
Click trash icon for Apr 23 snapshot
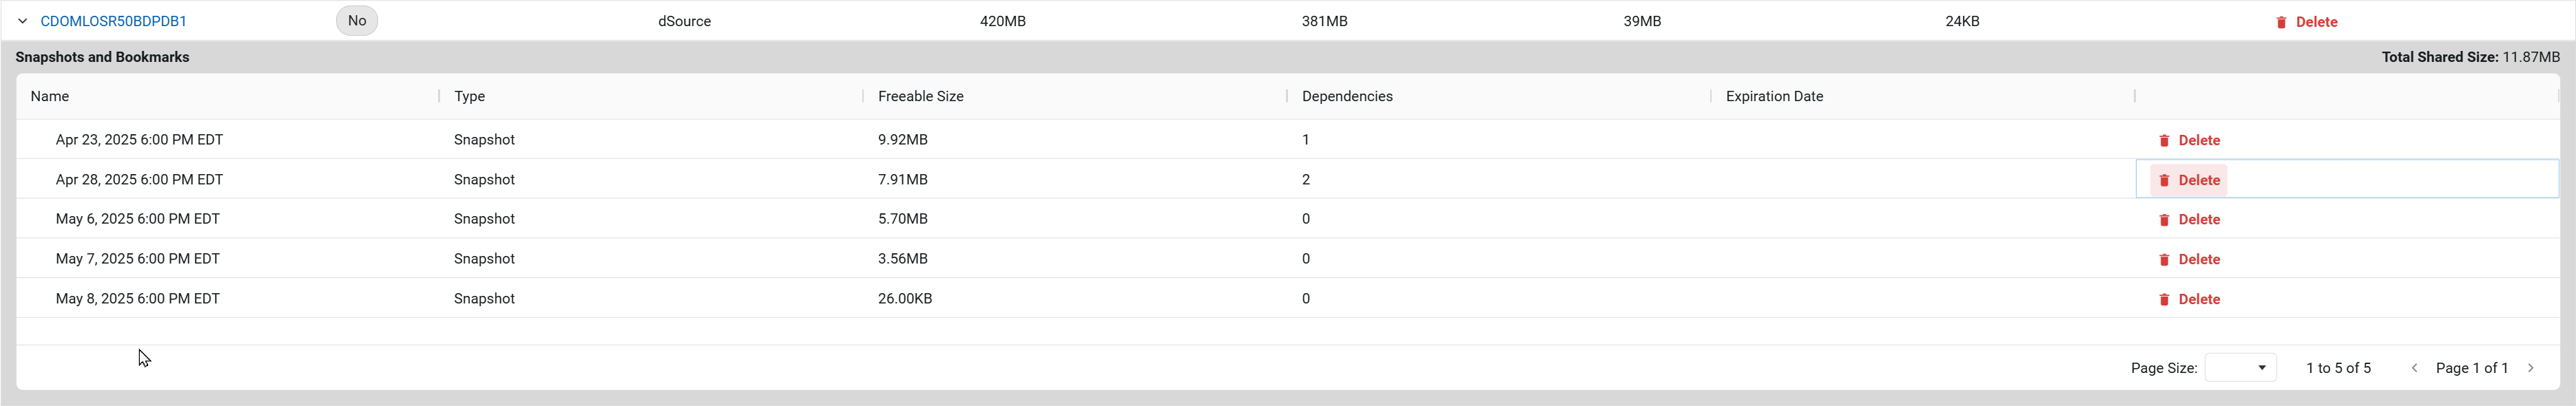(2164, 141)
